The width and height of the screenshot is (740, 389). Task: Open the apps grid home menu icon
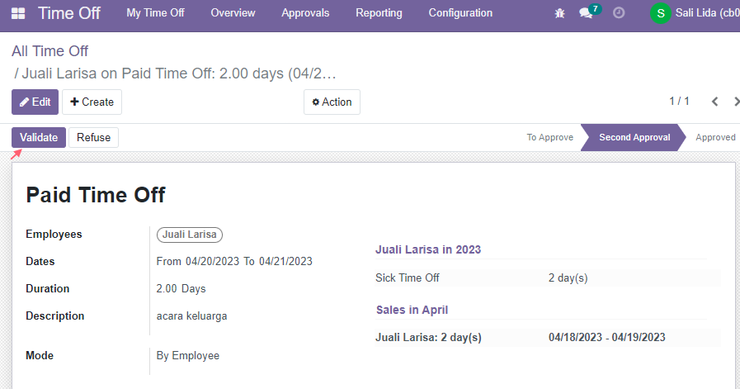[x=18, y=13]
